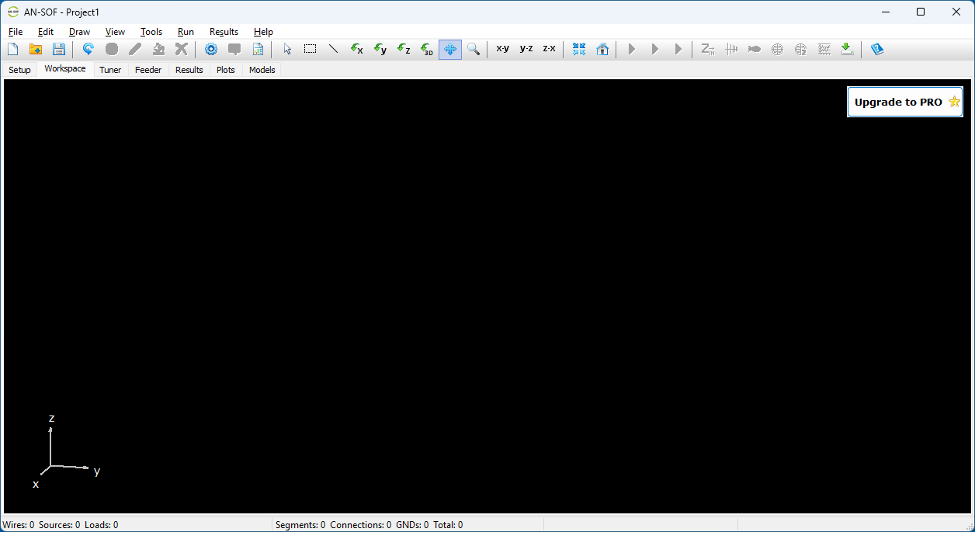The image size is (977, 533).
Task: Open the File menu
Action: point(16,32)
